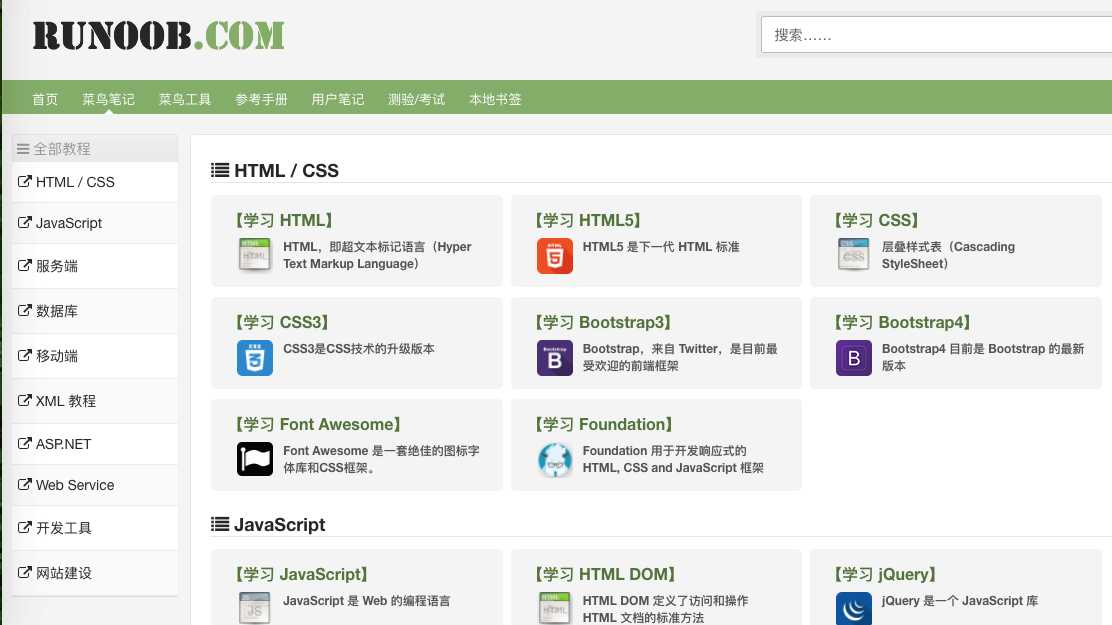Screen dimensions: 1112x625
Task: Select 服务端 in the sidebar
Action: 95,266
